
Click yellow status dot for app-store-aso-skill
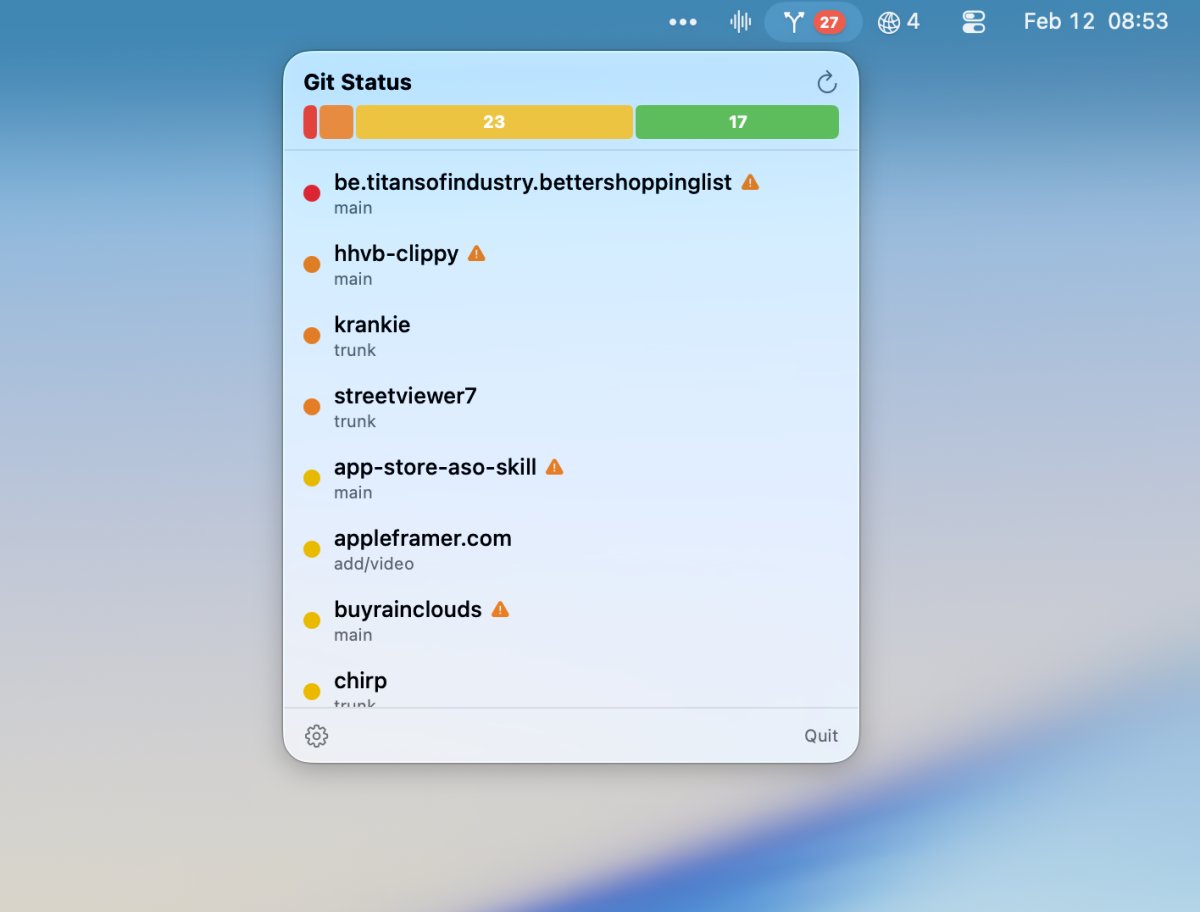pyautogui.click(x=312, y=478)
